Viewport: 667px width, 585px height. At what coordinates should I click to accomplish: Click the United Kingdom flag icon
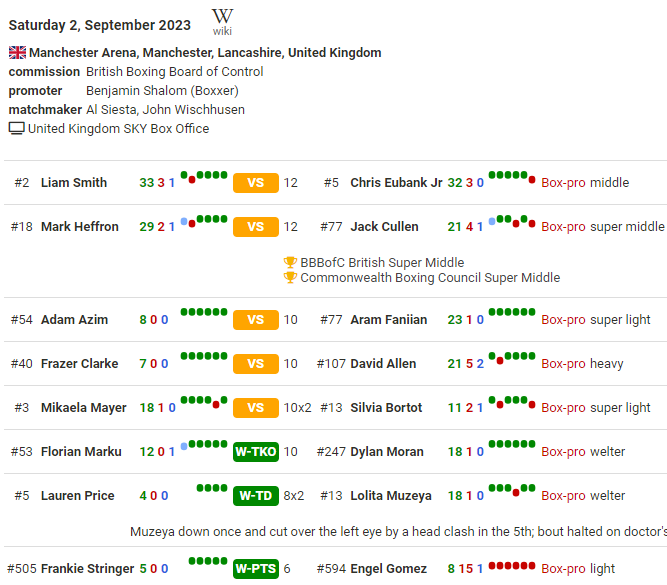point(17,52)
